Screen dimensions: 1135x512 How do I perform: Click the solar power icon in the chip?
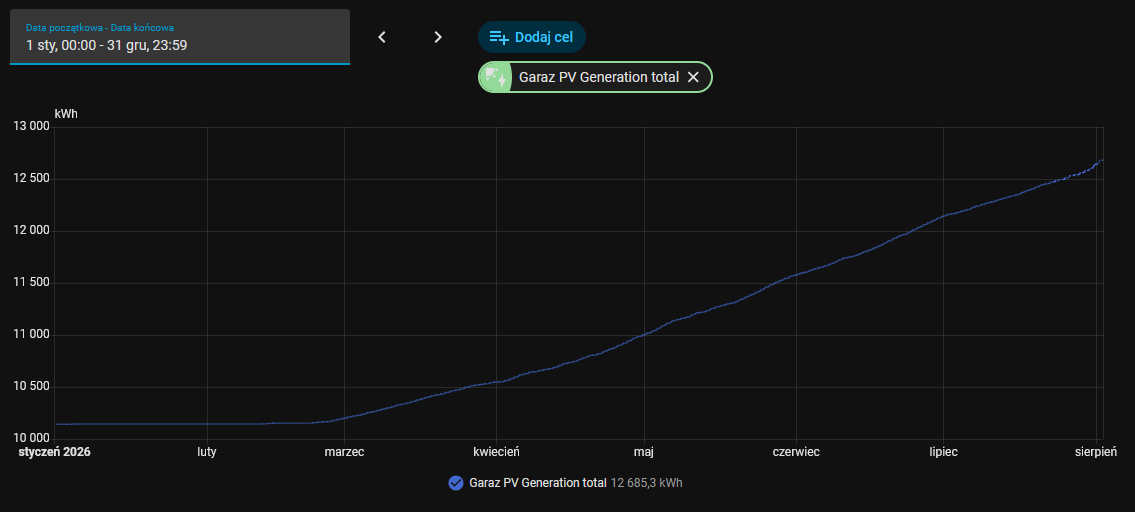496,77
